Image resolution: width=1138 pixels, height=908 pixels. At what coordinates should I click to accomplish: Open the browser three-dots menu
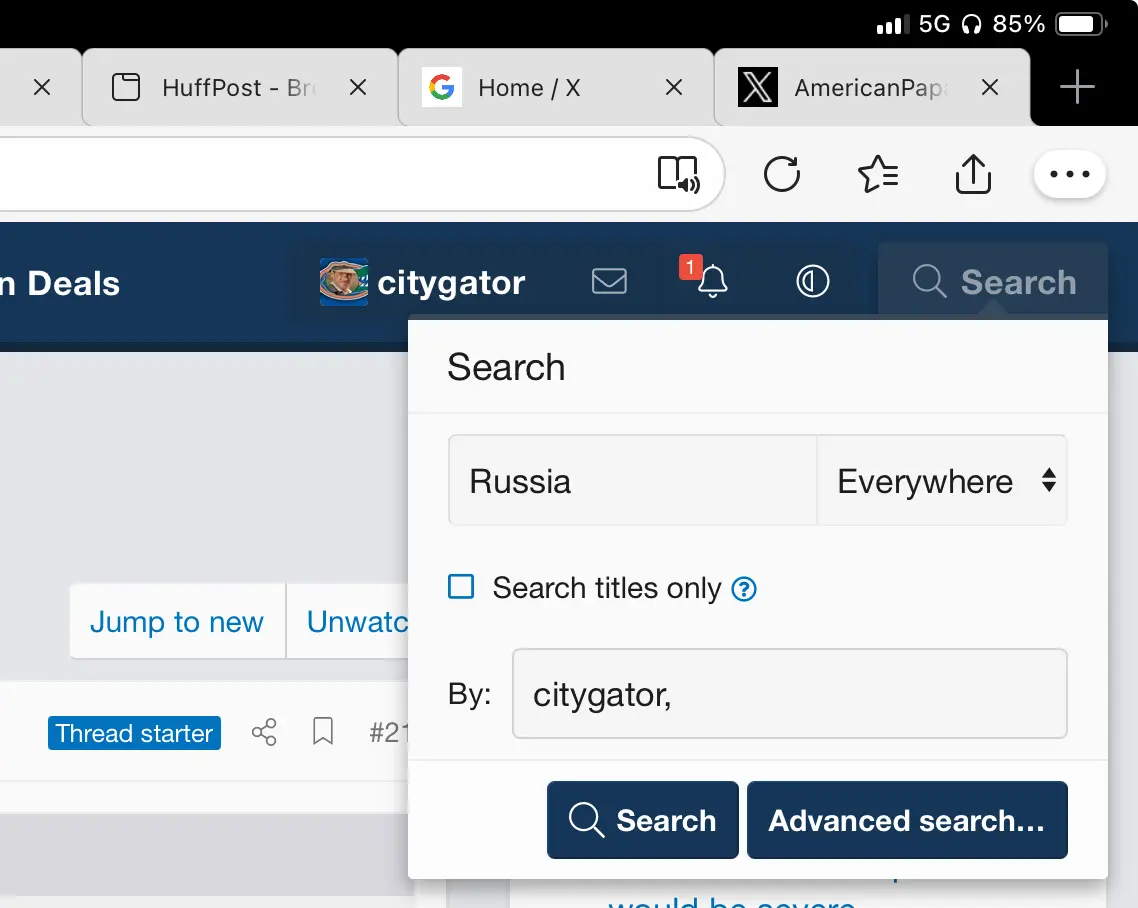[1069, 175]
